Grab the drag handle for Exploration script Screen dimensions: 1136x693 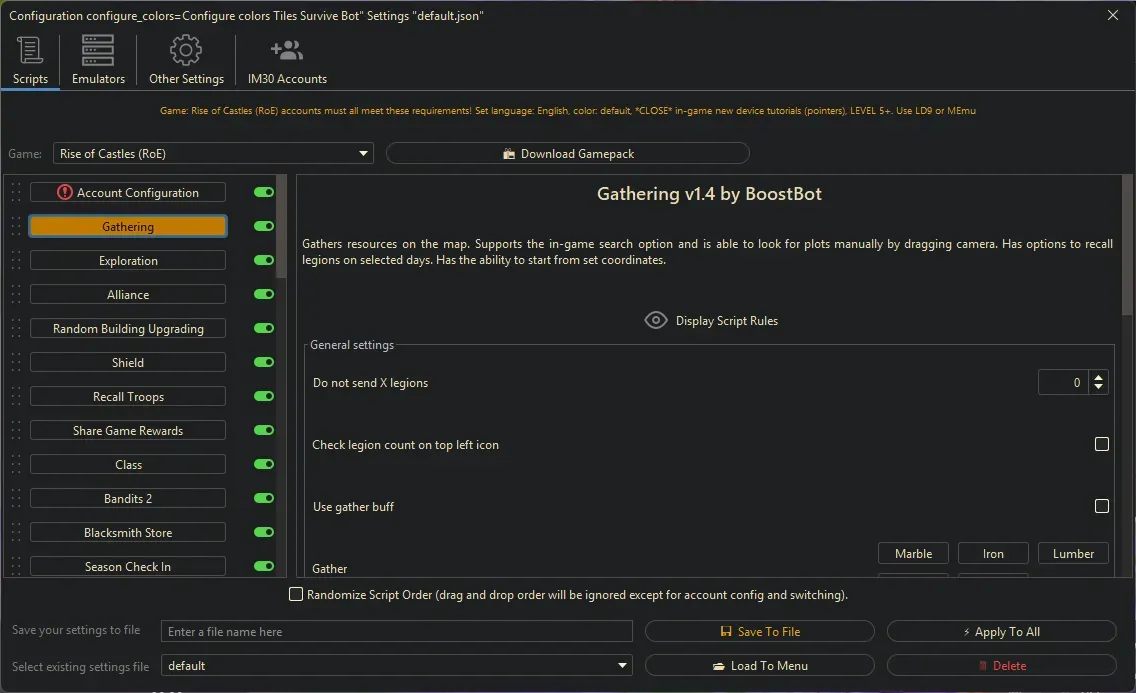pos(16,261)
